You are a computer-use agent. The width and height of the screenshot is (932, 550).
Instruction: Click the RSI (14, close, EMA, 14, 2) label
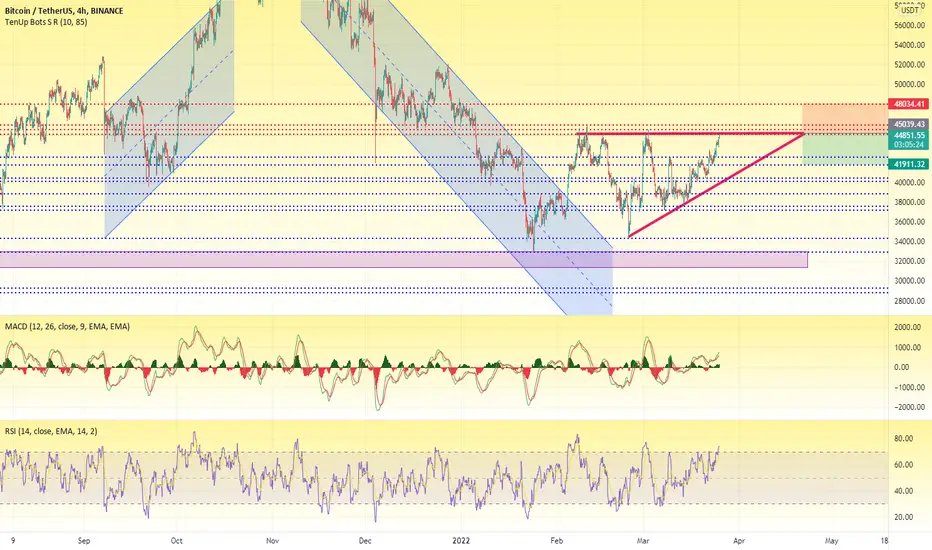[x=51, y=431]
